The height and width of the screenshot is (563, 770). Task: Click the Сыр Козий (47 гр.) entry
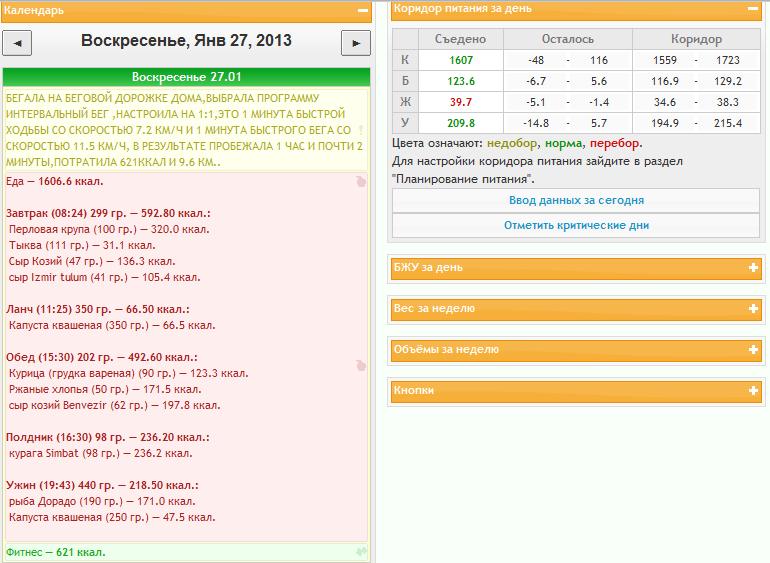coord(92,261)
